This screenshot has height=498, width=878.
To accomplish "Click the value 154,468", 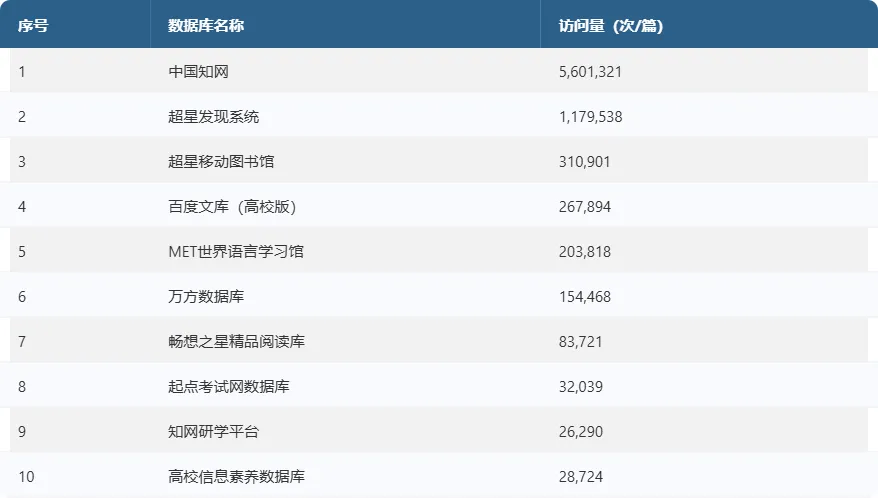I will click(x=585, y=297).
